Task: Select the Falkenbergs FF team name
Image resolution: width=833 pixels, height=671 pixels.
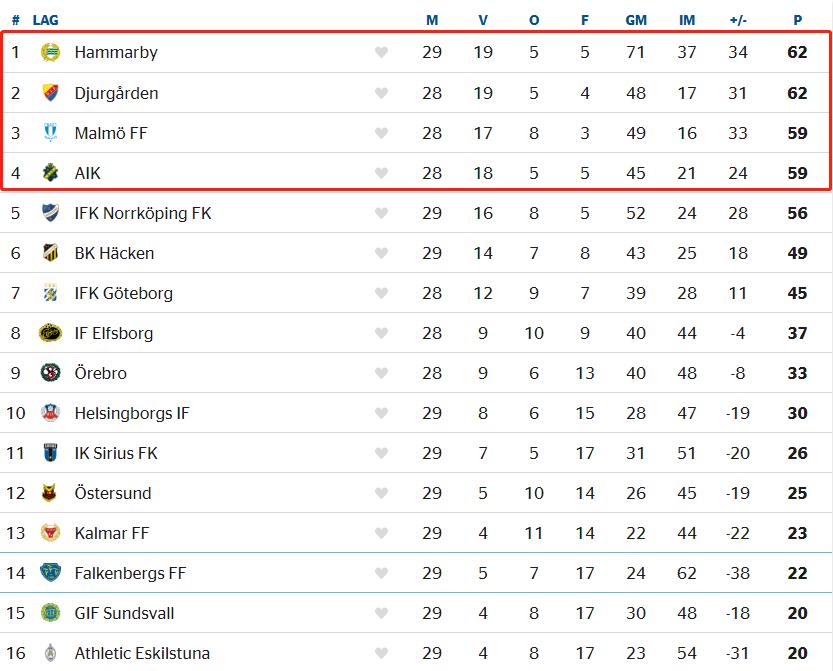Action: point(130,573)
